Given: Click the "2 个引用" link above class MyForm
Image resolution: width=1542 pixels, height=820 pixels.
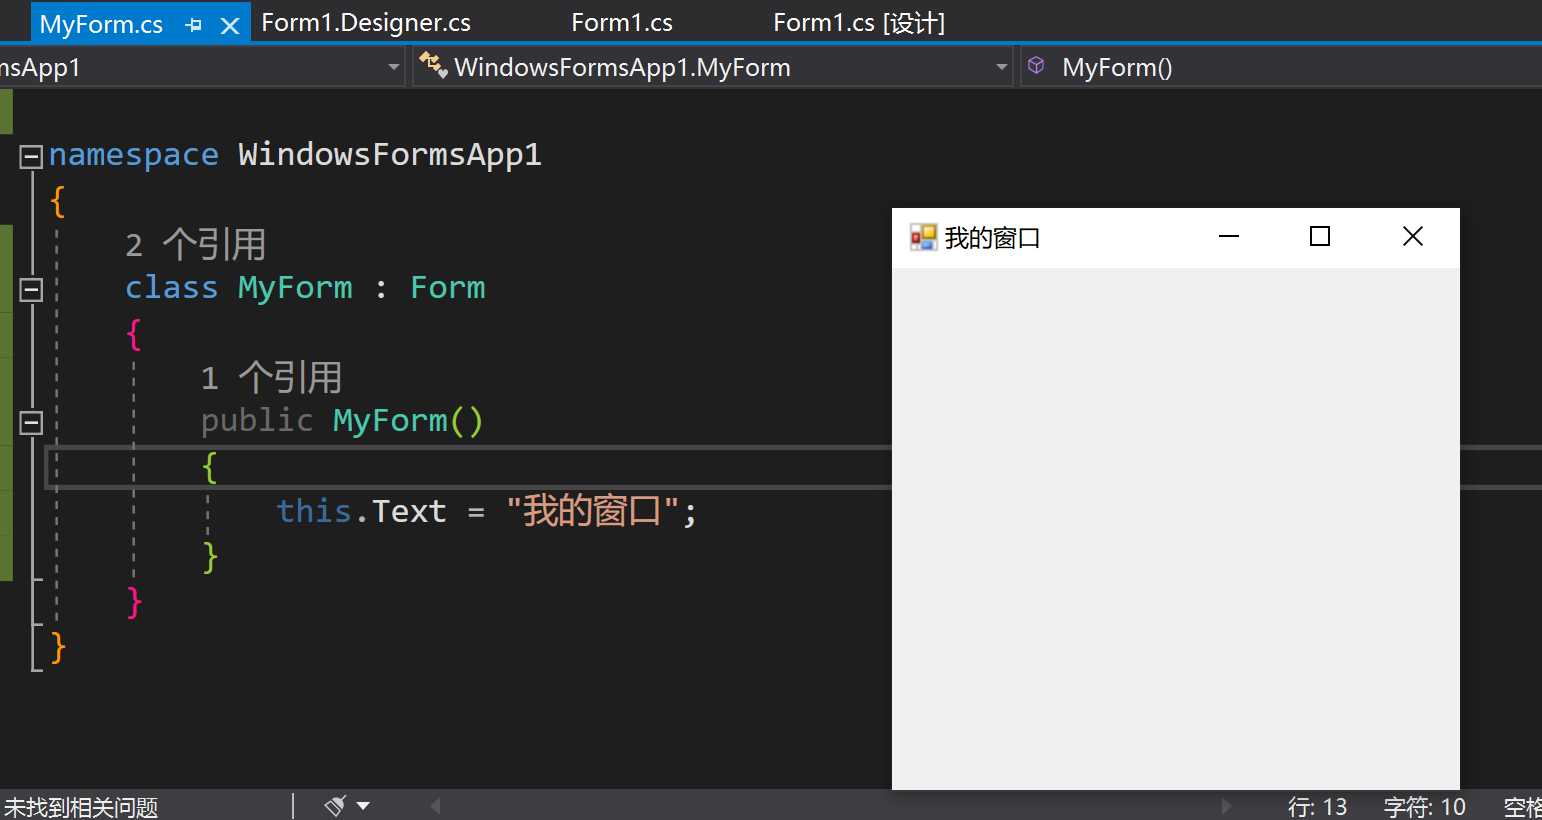Looking at the screenshot, I should 196,244.
